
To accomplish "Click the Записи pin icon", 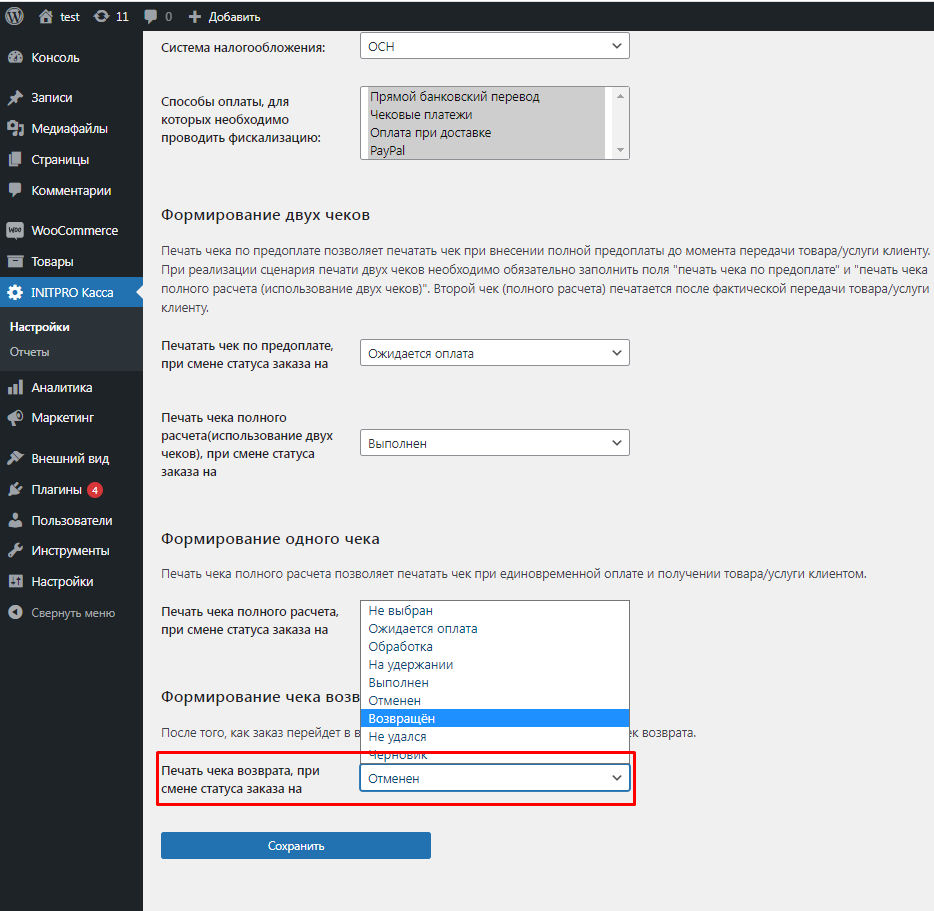I will pos(15,98).
